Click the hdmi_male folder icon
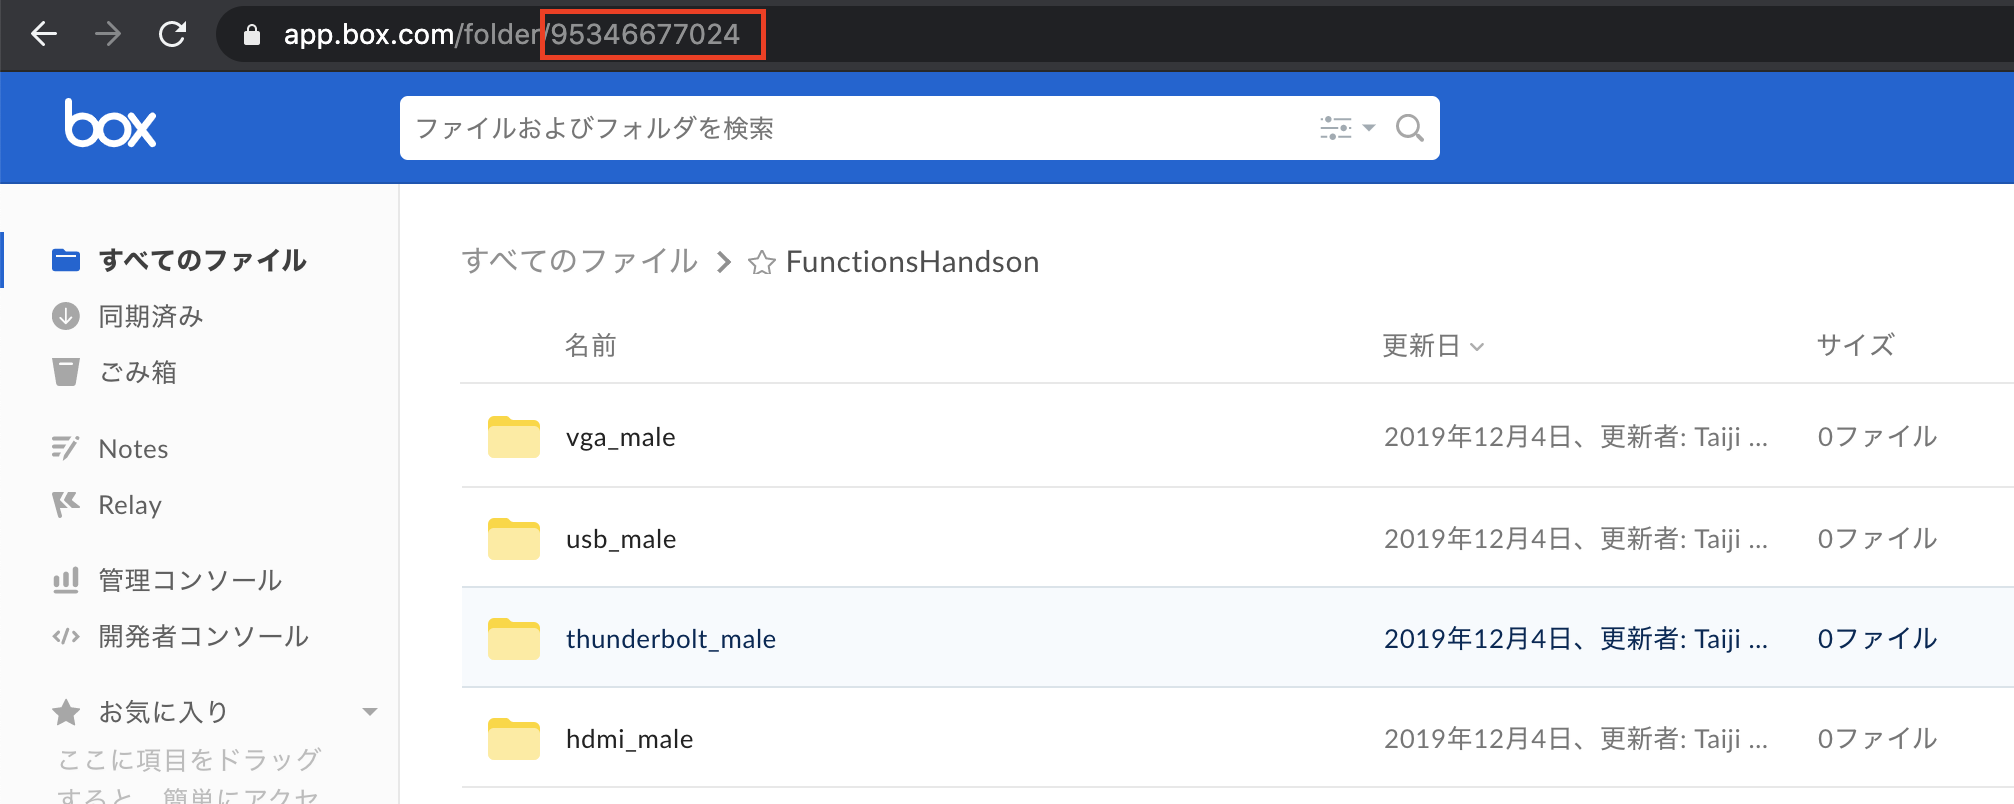This screenshot has height=804, width=2014. coord(514,739)
